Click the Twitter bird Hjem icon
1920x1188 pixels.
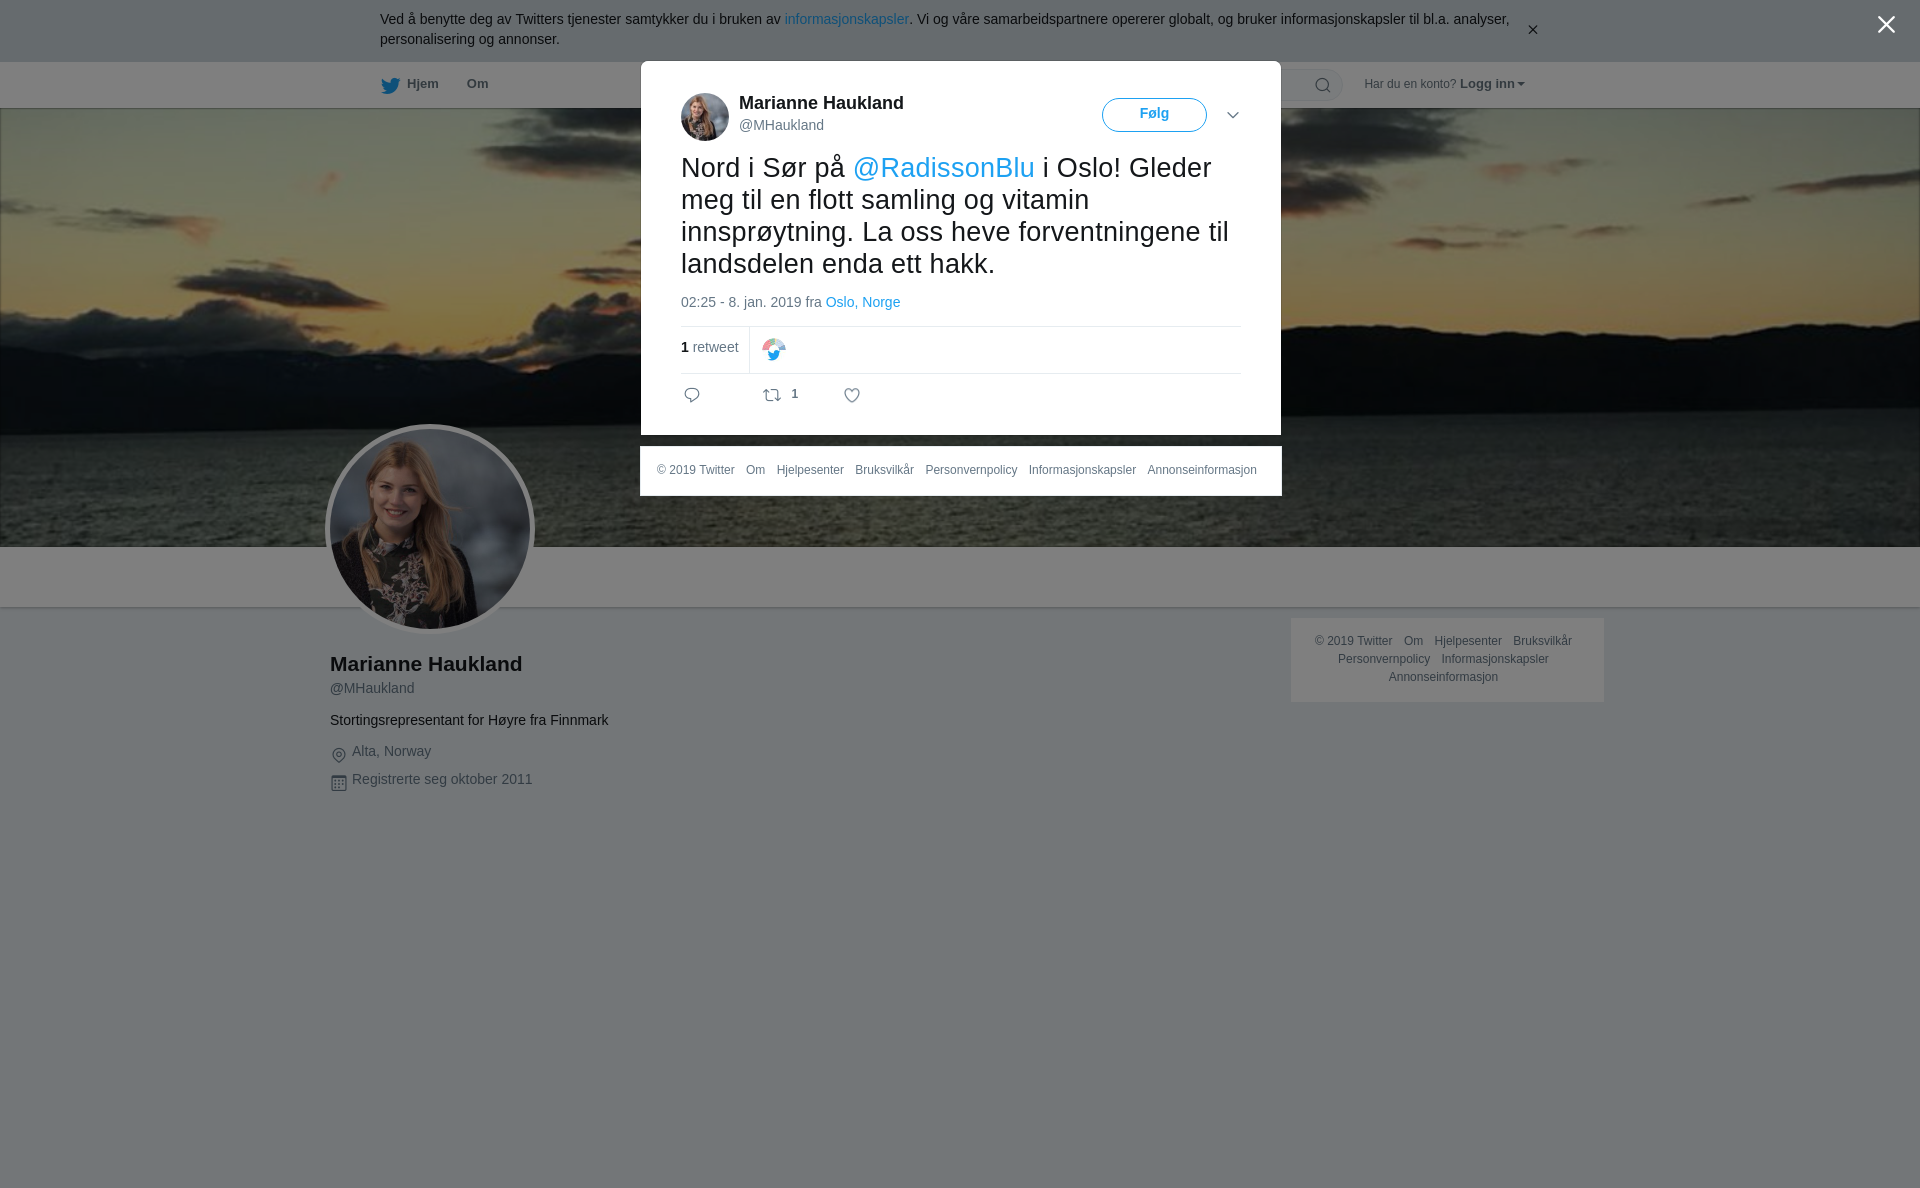pos(390,85)
